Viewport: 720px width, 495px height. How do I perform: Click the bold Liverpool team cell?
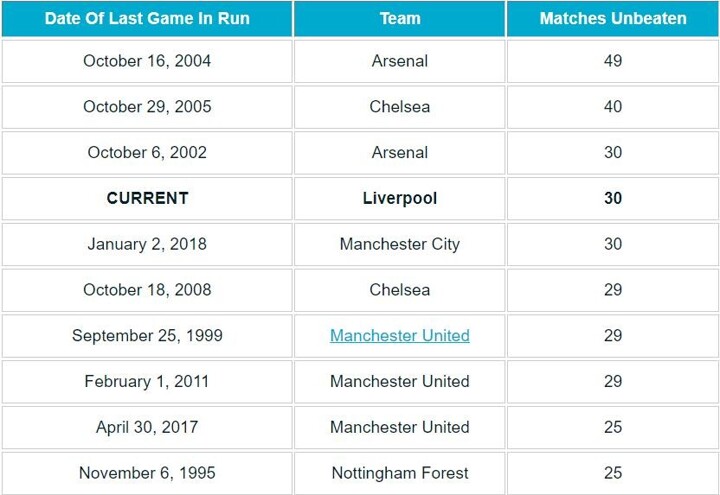399,199
